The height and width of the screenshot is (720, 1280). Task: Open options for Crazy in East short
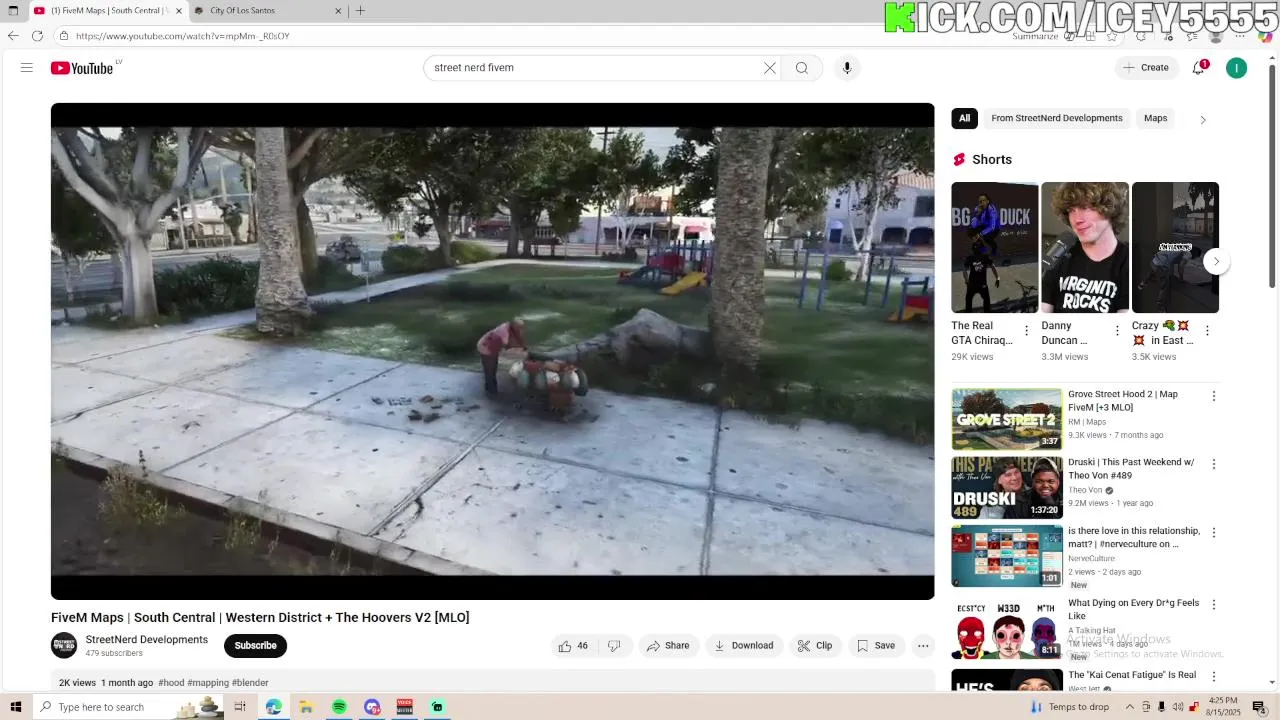click(x=1207, y=331)
